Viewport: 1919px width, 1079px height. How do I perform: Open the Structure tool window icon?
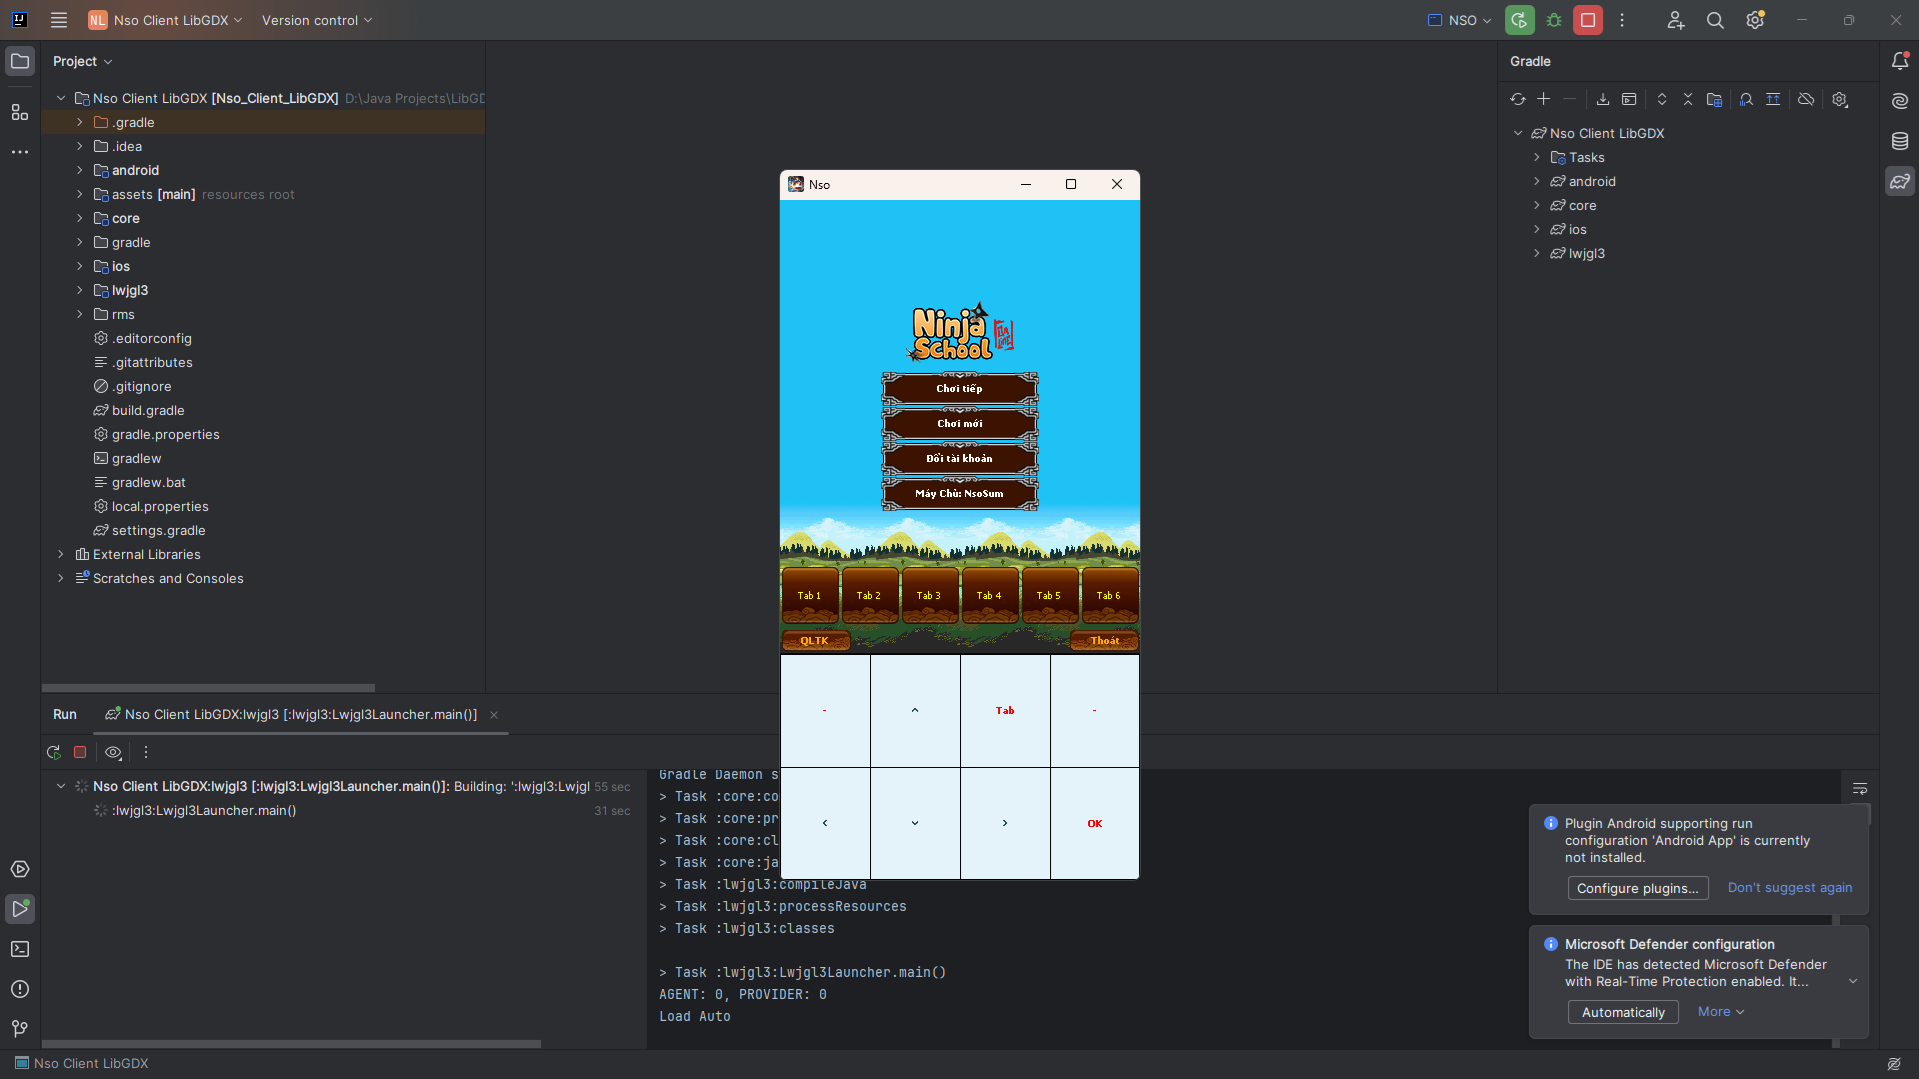click(x=20, y=112)
